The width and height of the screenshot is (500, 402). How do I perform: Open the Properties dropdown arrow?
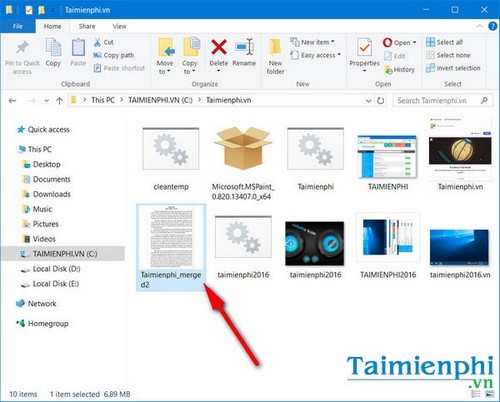(x=364, y=71)
